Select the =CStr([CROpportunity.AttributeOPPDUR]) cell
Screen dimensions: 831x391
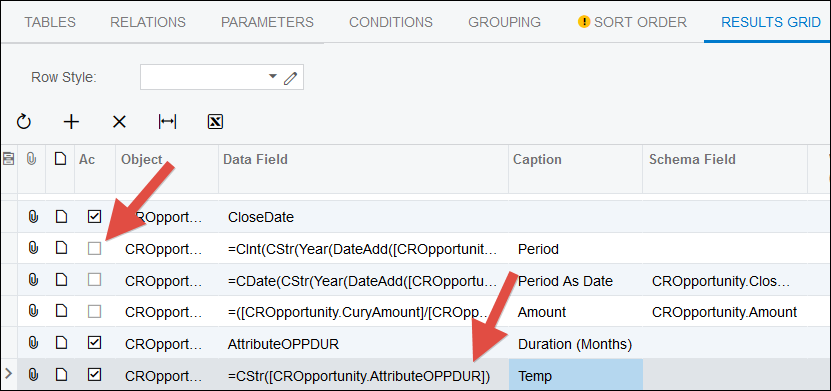(364, 376)
